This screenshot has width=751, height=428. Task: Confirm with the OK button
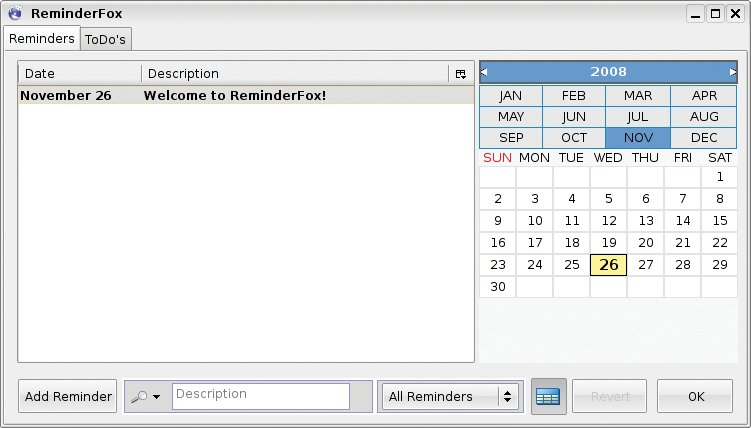click(695, 396)
